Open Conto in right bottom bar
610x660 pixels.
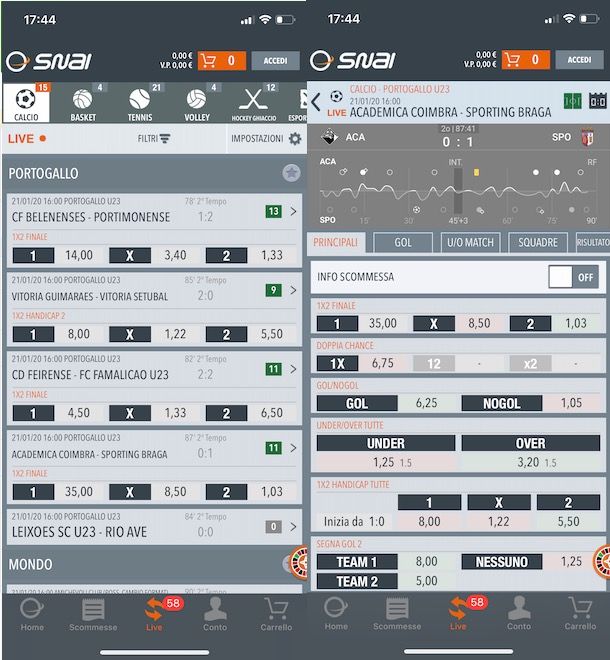point(519,614)
